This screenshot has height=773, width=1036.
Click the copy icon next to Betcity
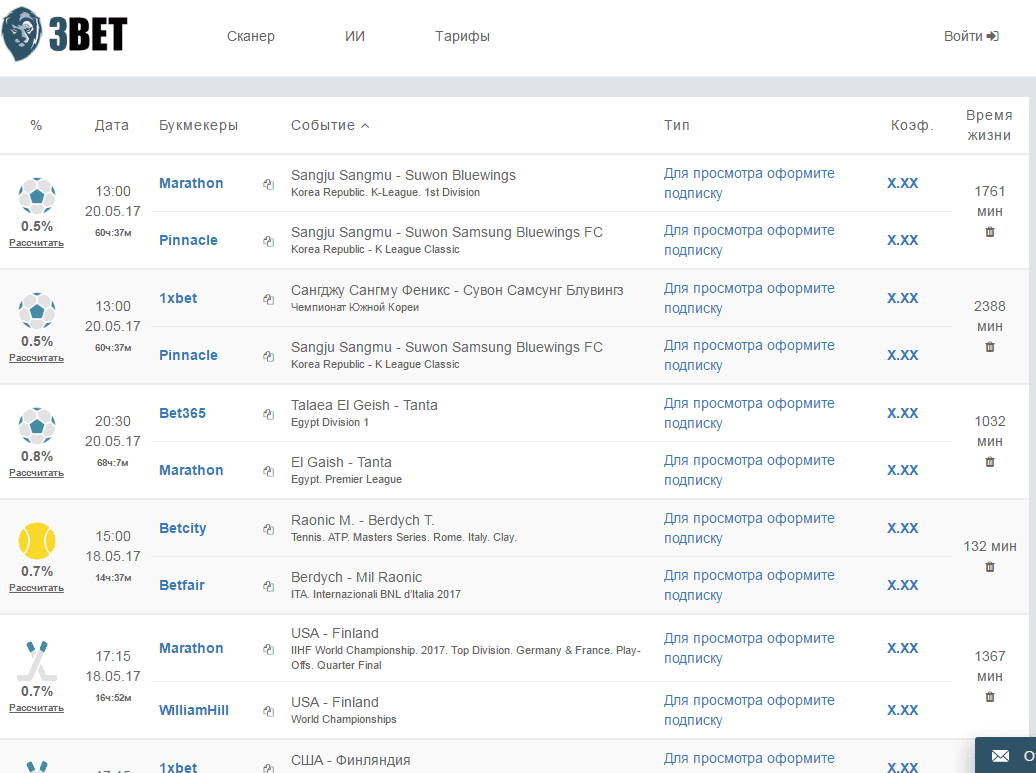[x=268, y=529]
